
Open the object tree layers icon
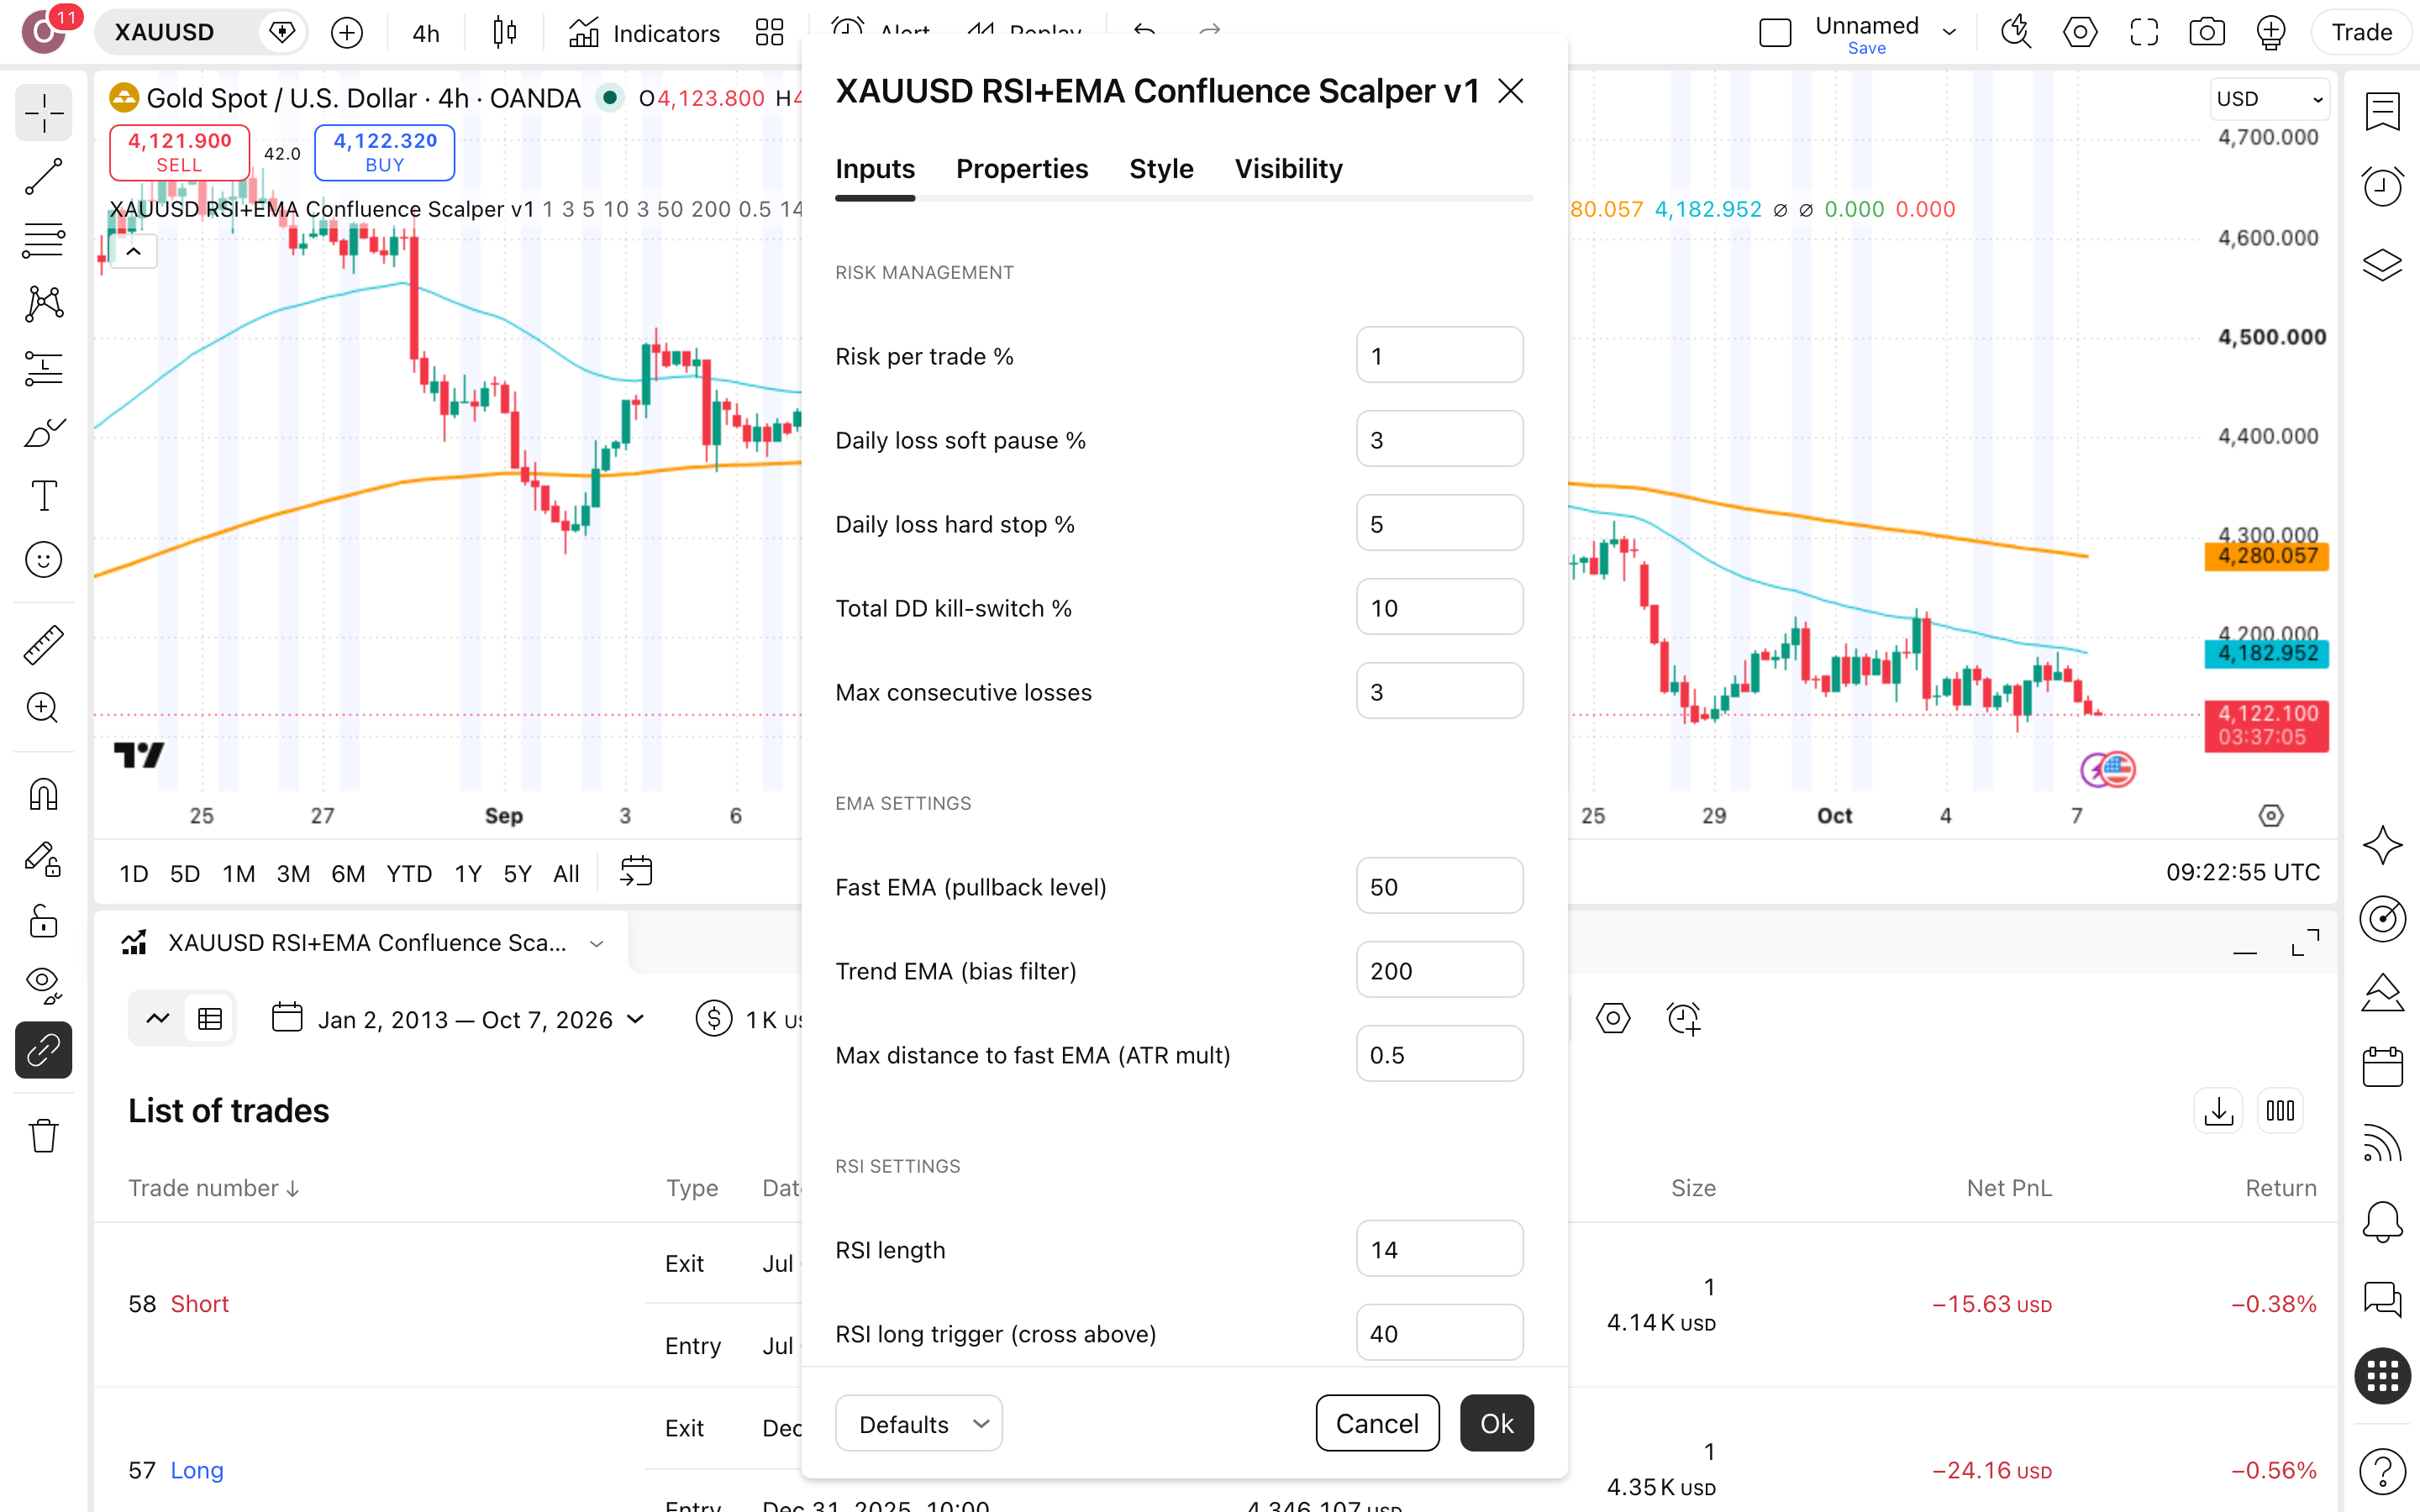click(x=2383, y=265)
